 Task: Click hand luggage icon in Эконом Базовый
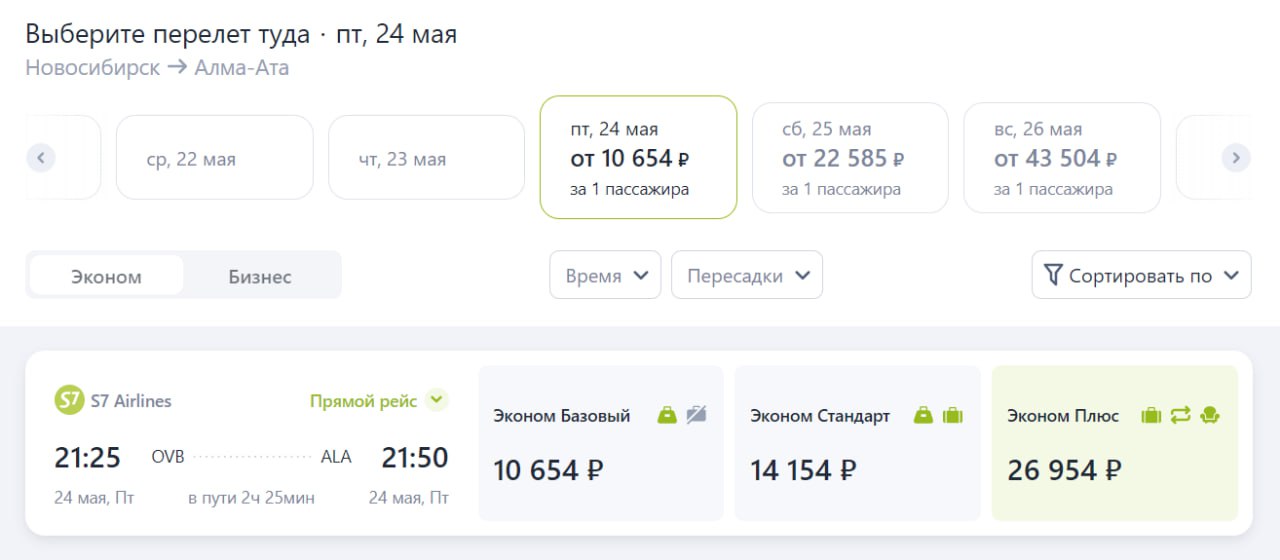point(667,415)
